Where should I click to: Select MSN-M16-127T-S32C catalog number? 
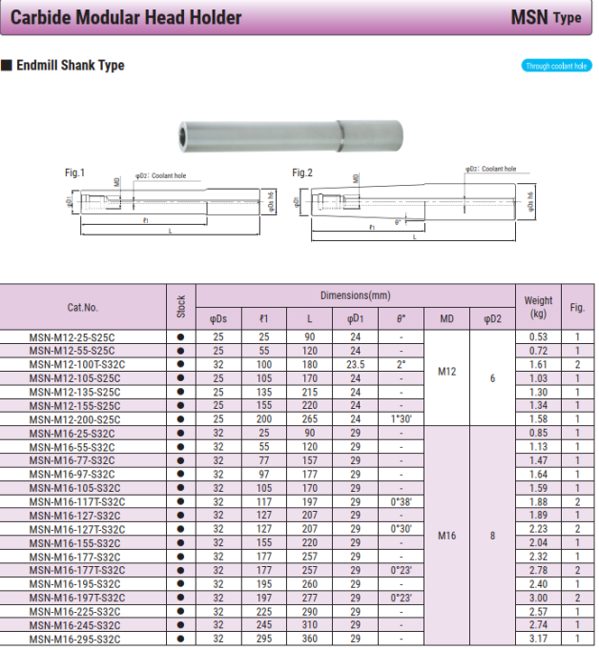(x=77, y=529)
